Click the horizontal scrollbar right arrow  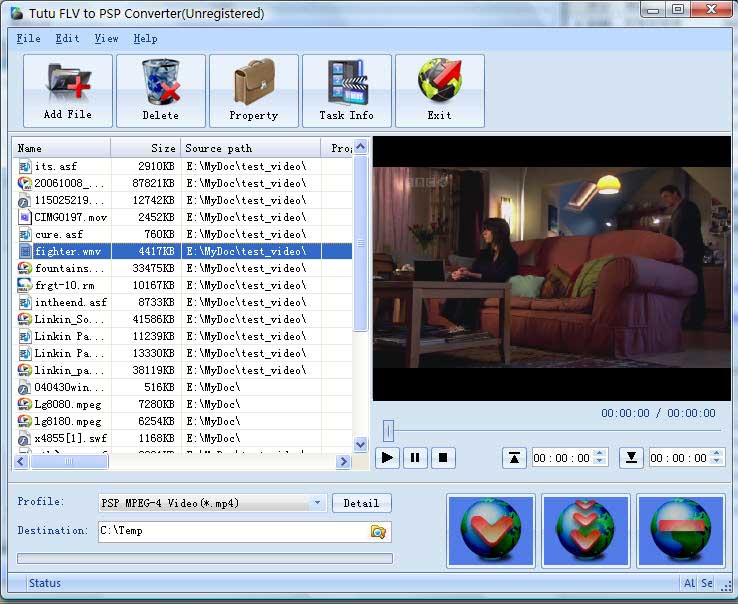point(344,461)
